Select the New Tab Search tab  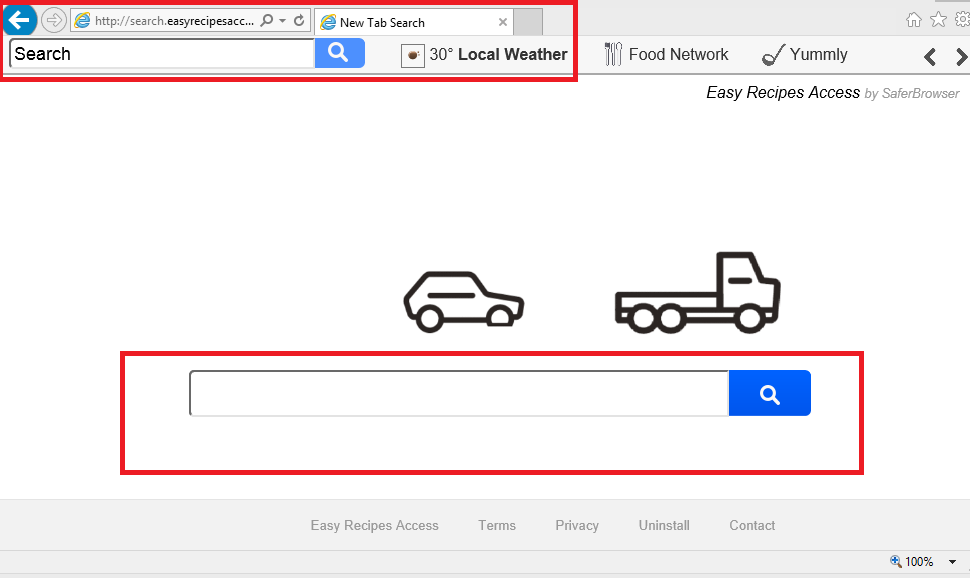click(x=413, y=22)
